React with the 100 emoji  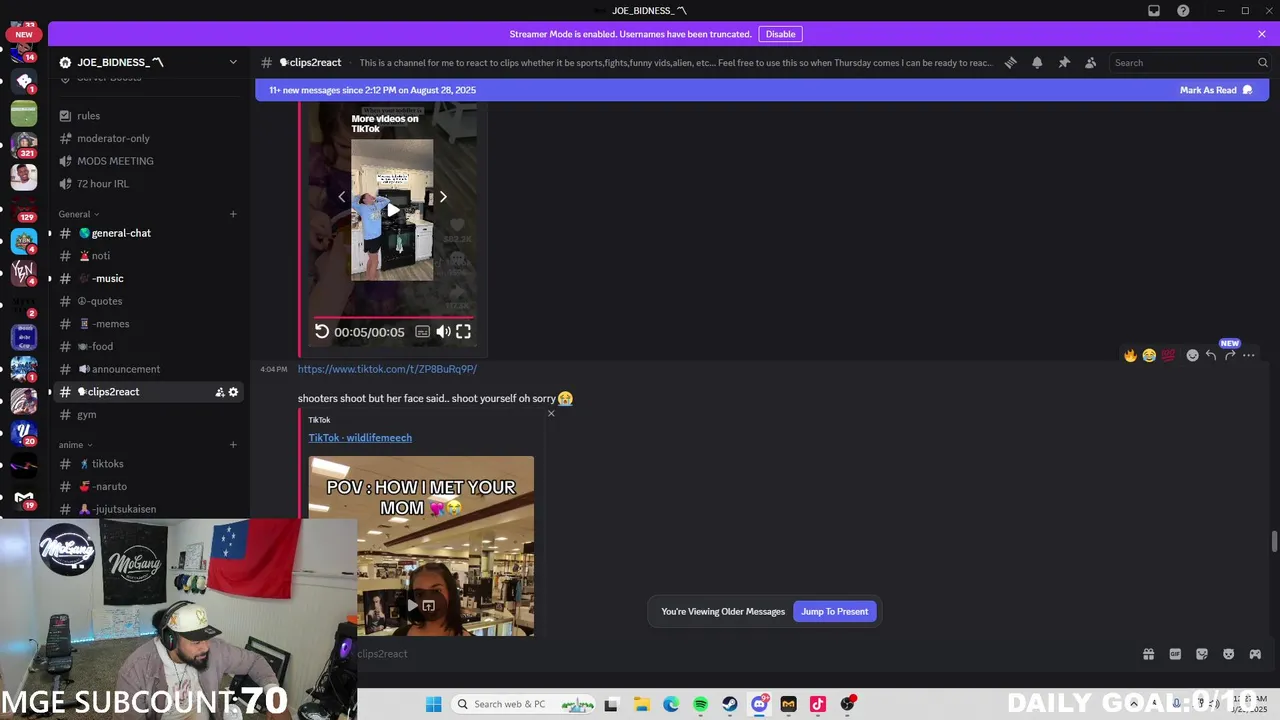click(1168, 355)
